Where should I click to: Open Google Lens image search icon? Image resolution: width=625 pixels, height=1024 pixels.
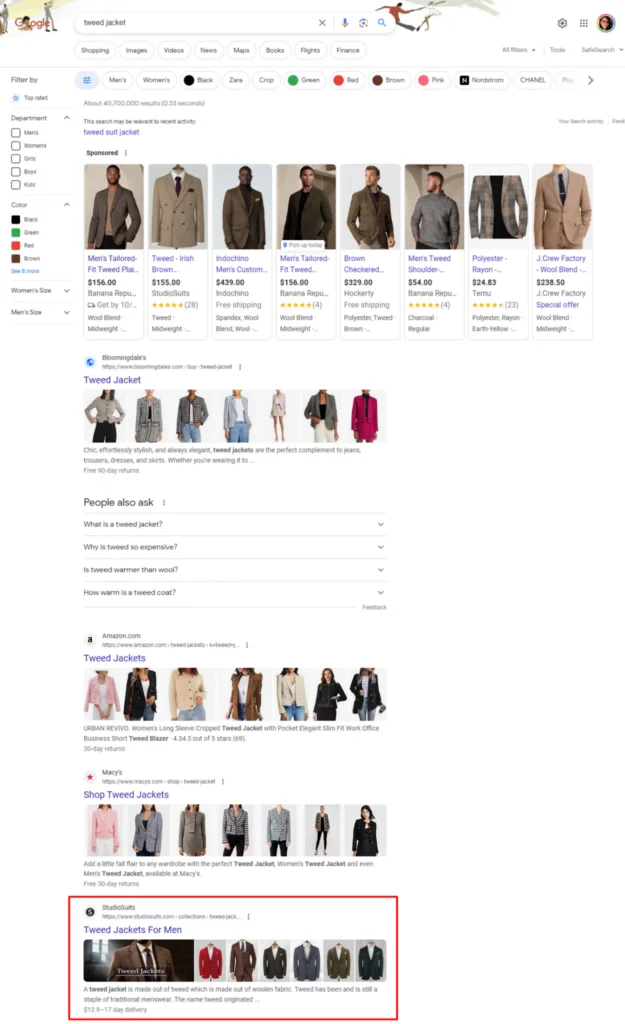(x=363, y=23)
